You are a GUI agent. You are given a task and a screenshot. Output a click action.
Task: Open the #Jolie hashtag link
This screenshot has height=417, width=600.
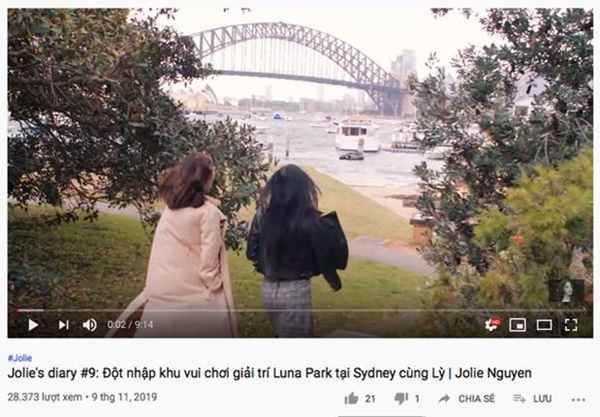[20, 358]
